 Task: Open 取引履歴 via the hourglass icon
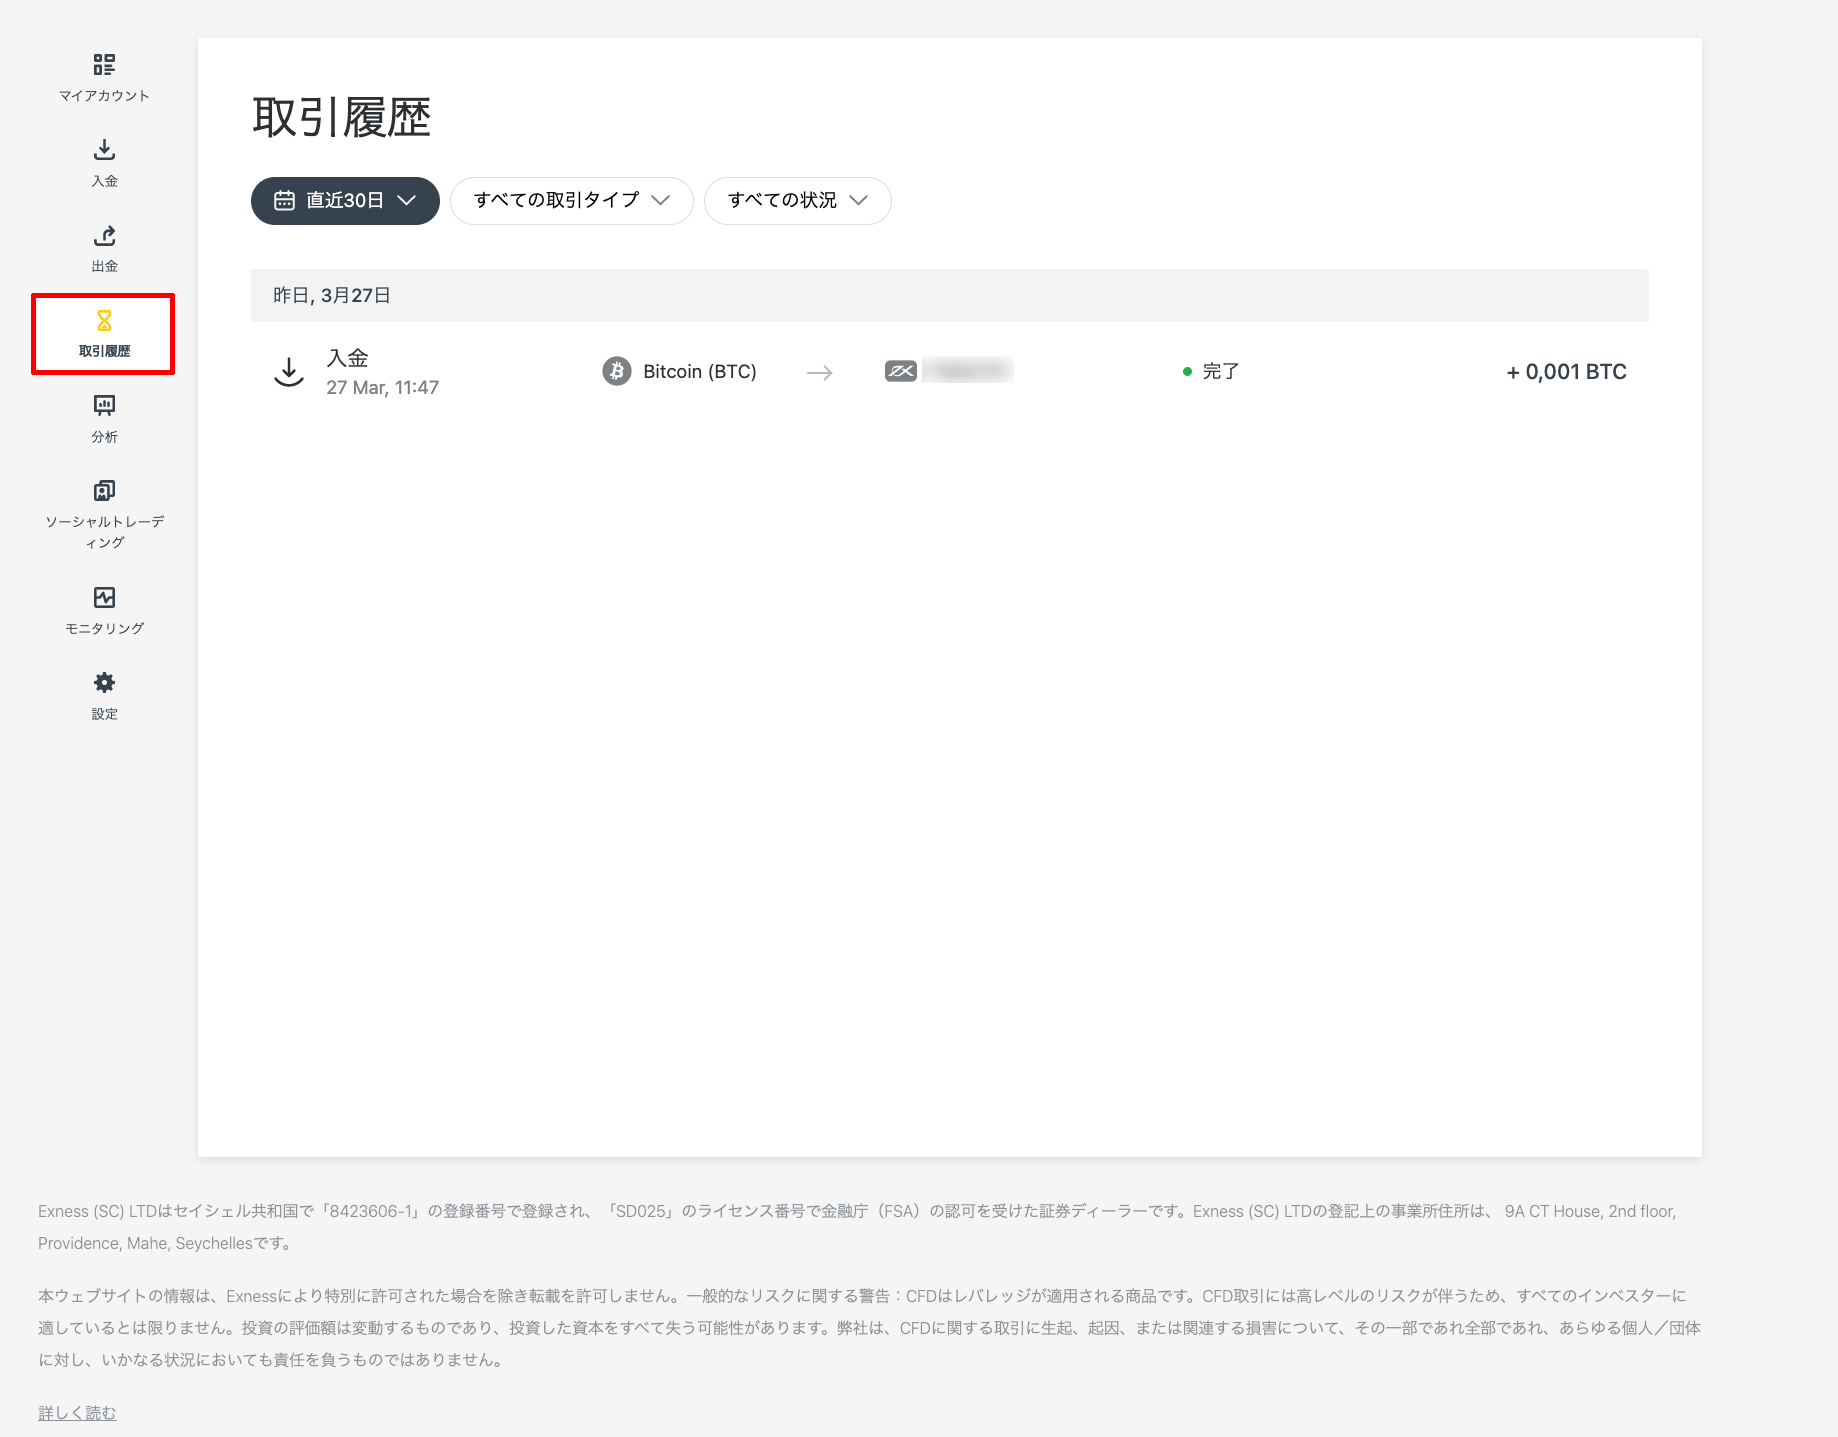(103, 333)
